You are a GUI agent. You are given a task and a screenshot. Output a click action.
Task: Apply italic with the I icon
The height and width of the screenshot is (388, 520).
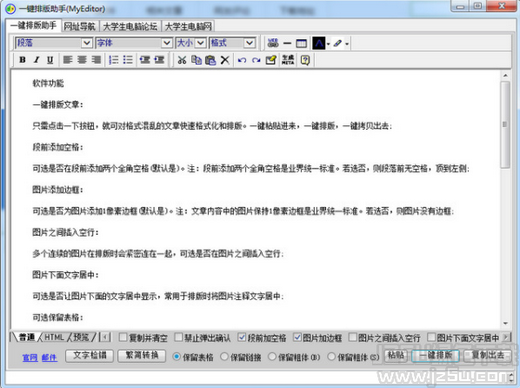click(36, 60)
